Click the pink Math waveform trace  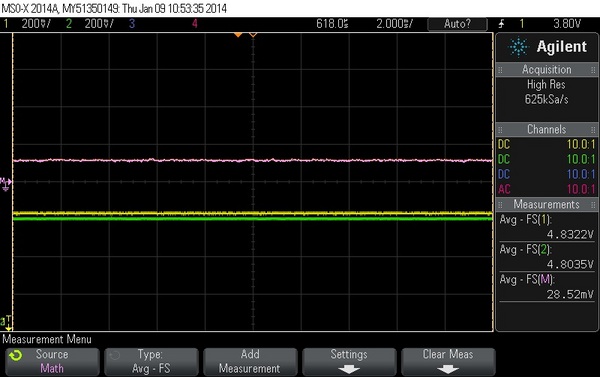tap(253, 160)
